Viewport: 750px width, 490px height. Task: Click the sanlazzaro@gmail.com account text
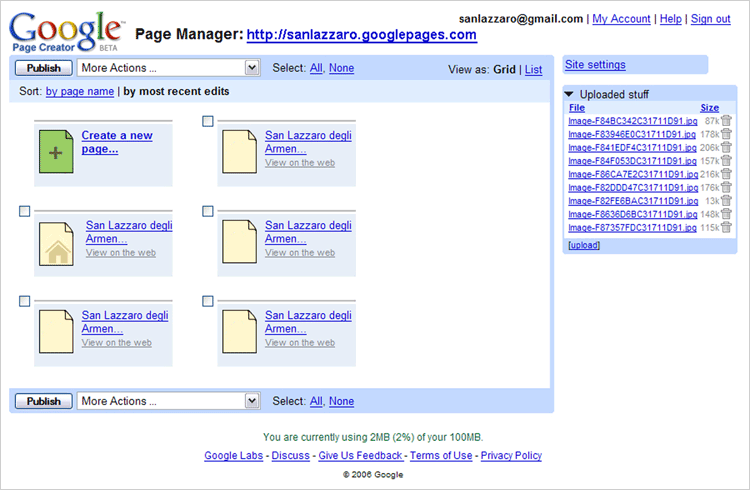(521, 19)
